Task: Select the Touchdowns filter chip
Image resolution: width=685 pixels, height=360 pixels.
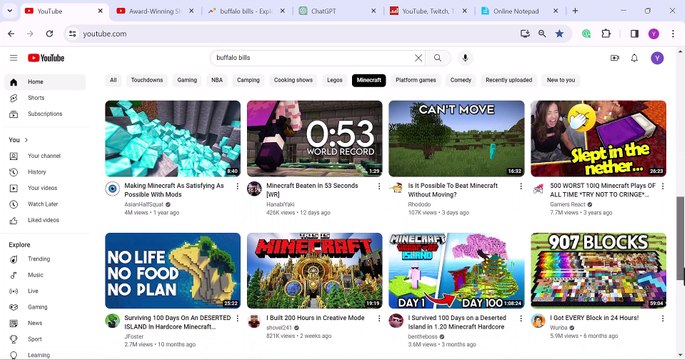Action: click(147, 80)
